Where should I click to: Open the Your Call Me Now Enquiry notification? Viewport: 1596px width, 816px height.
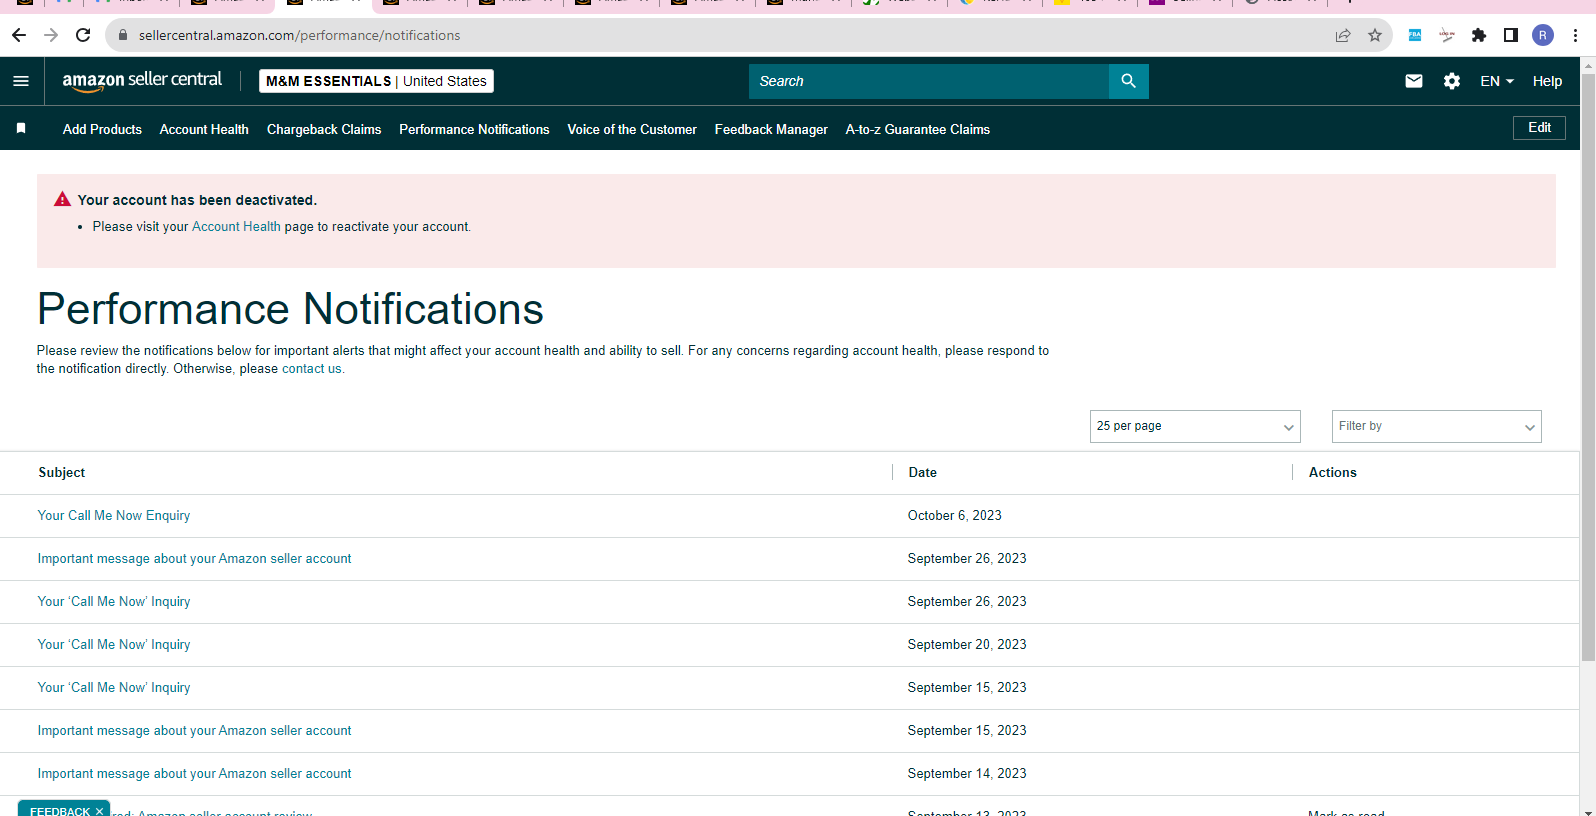point(114,516)
